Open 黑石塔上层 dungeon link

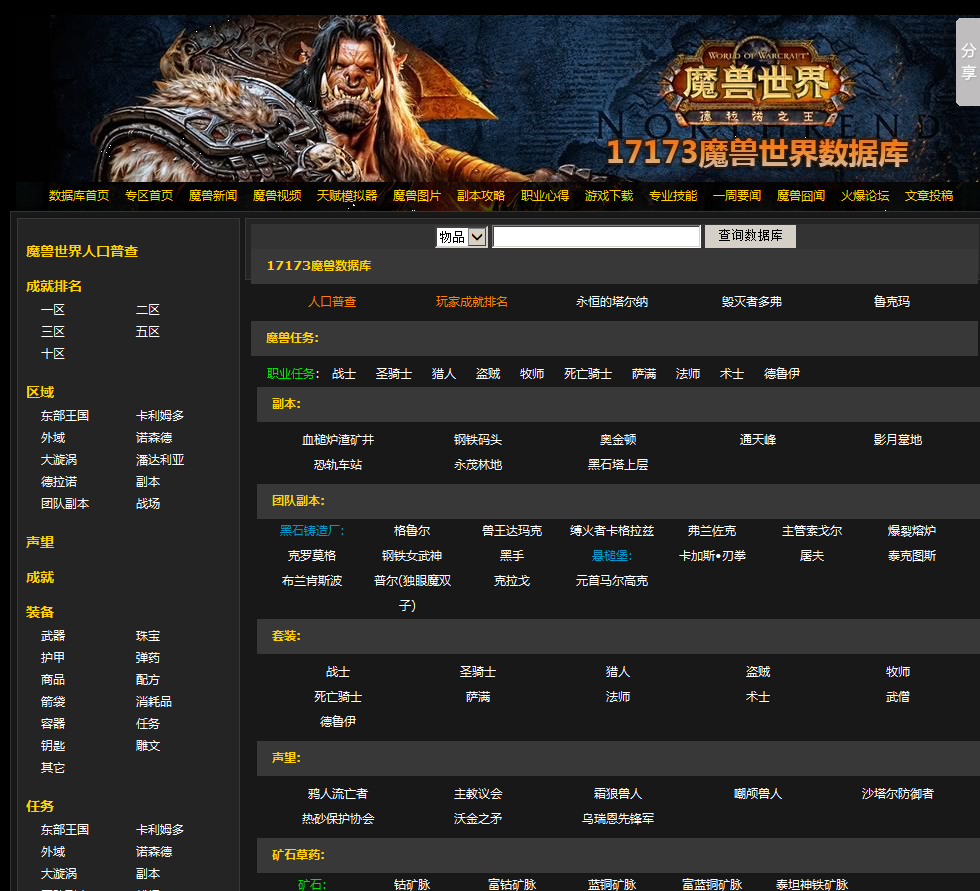click(618, 465)
